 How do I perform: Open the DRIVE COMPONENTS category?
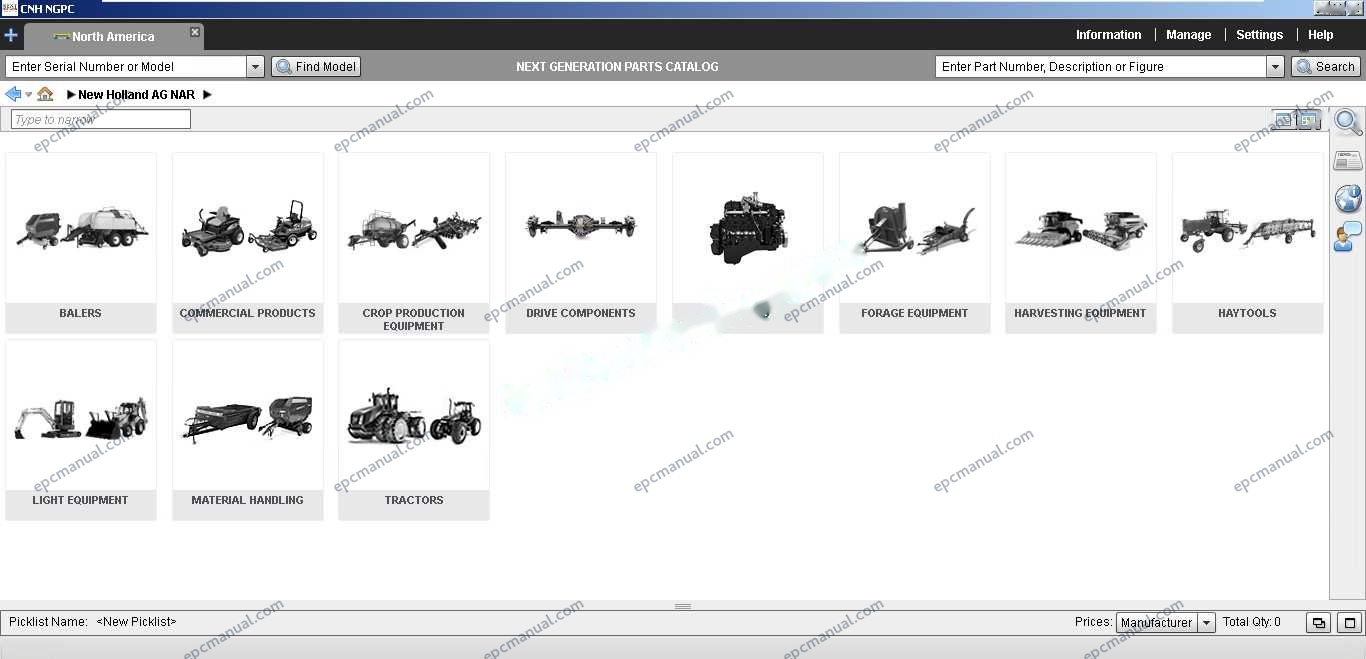[581, 243]
